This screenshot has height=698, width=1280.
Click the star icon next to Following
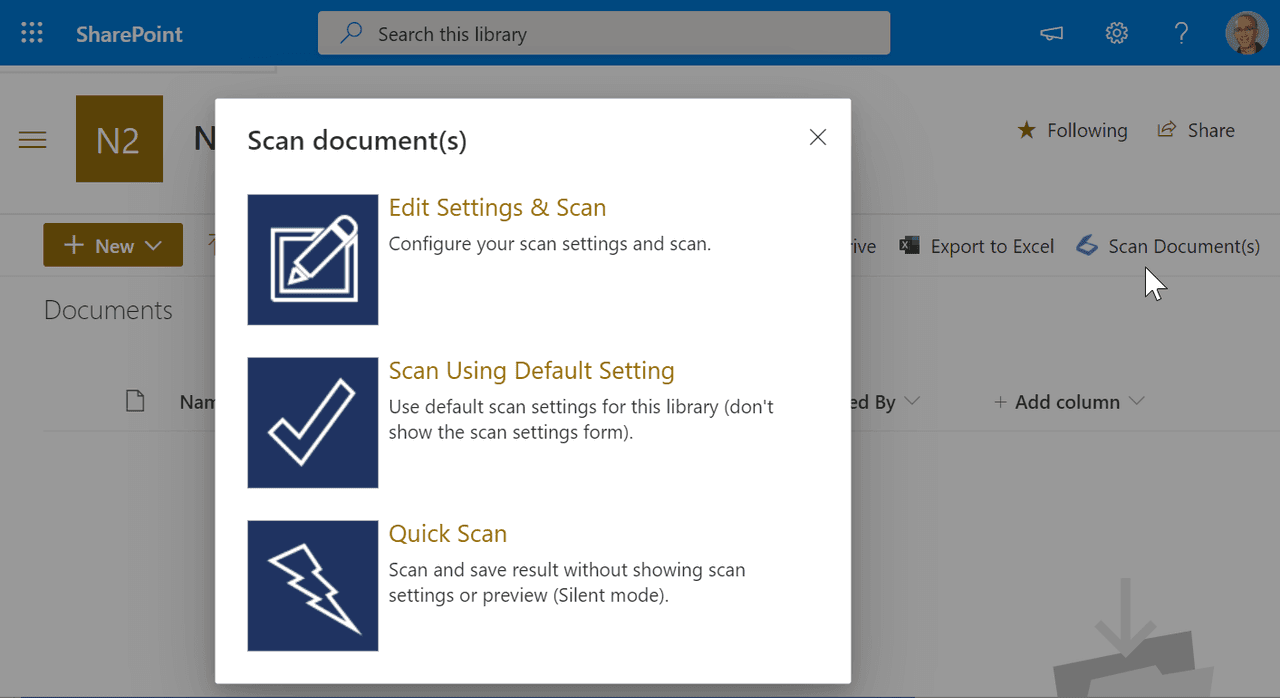coord(1026,130)
